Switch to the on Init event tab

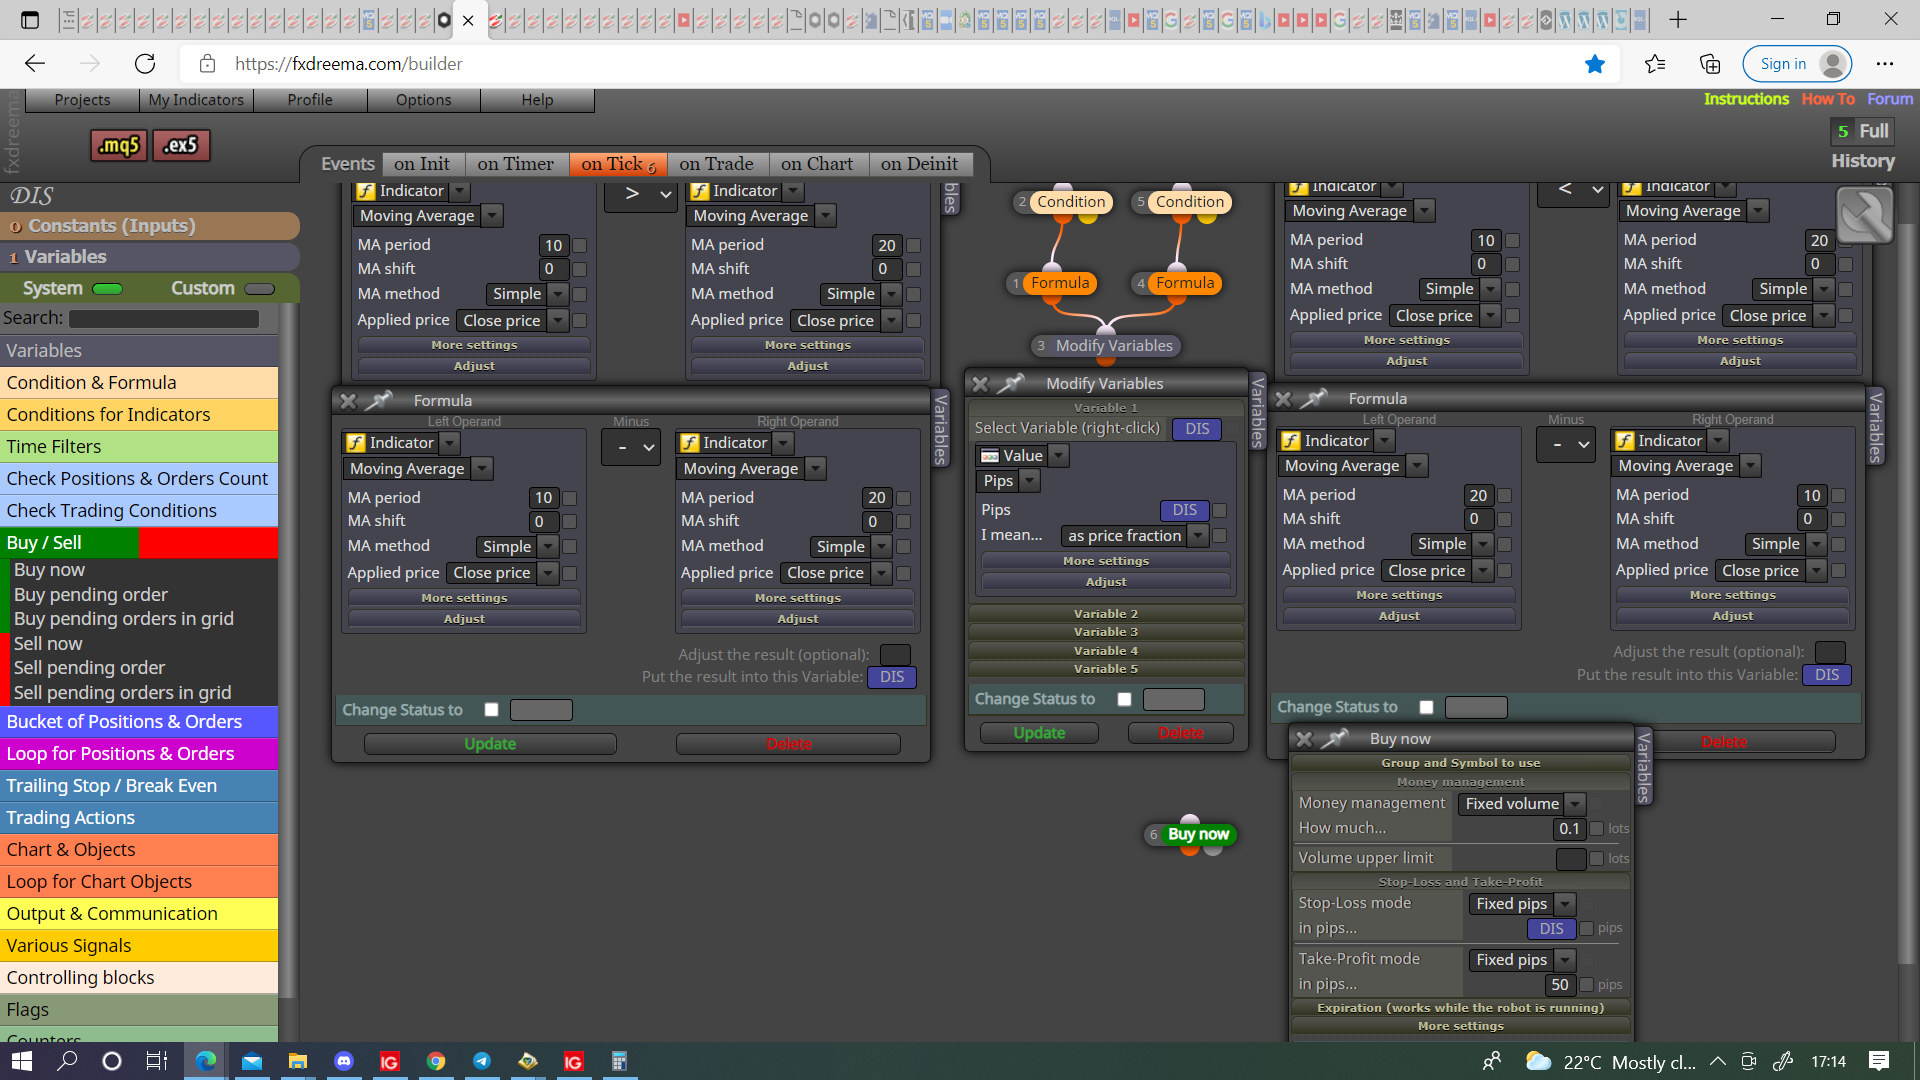pos(422,164)
